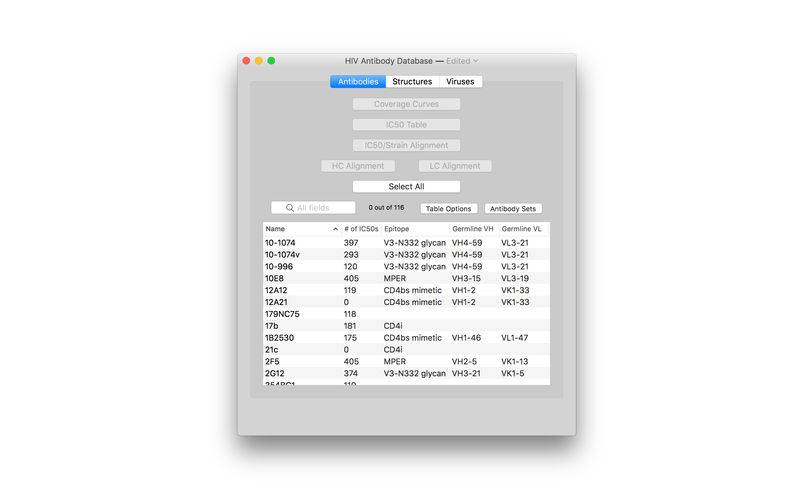Sort by # of IC50s column

point(361,229)
